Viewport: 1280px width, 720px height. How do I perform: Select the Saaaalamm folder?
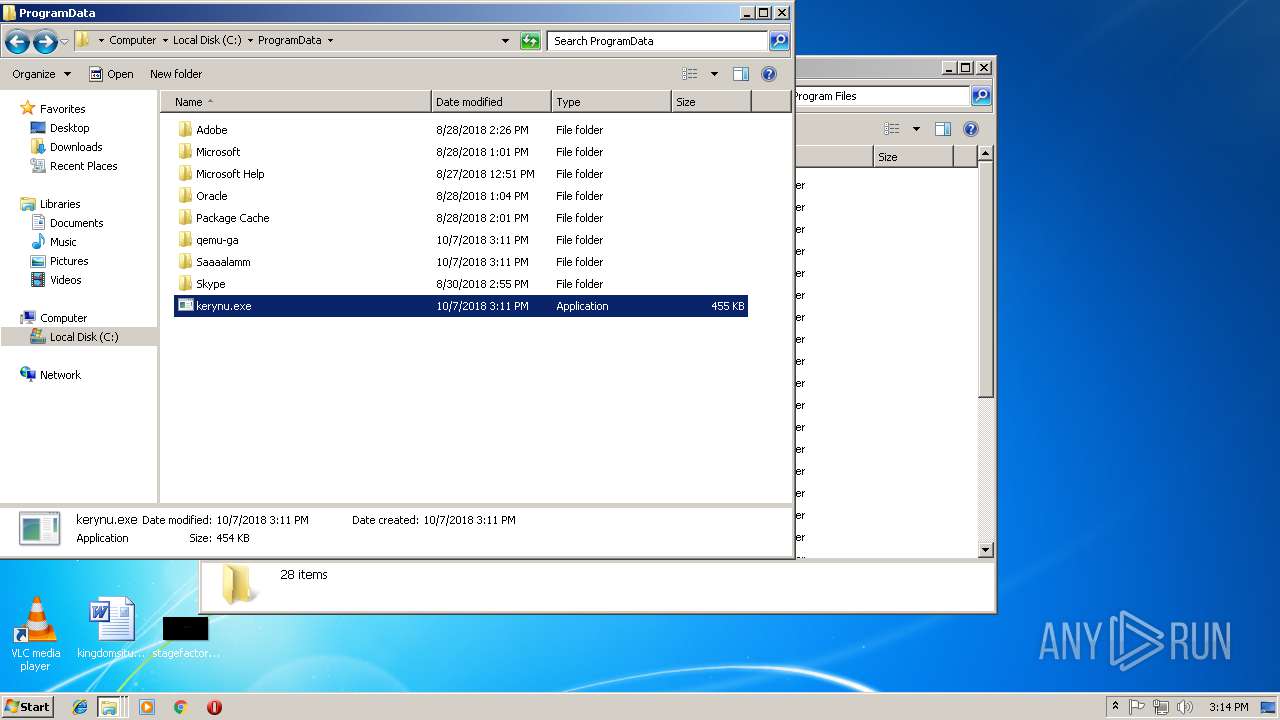pyautogui.click(x=461, y=262)
